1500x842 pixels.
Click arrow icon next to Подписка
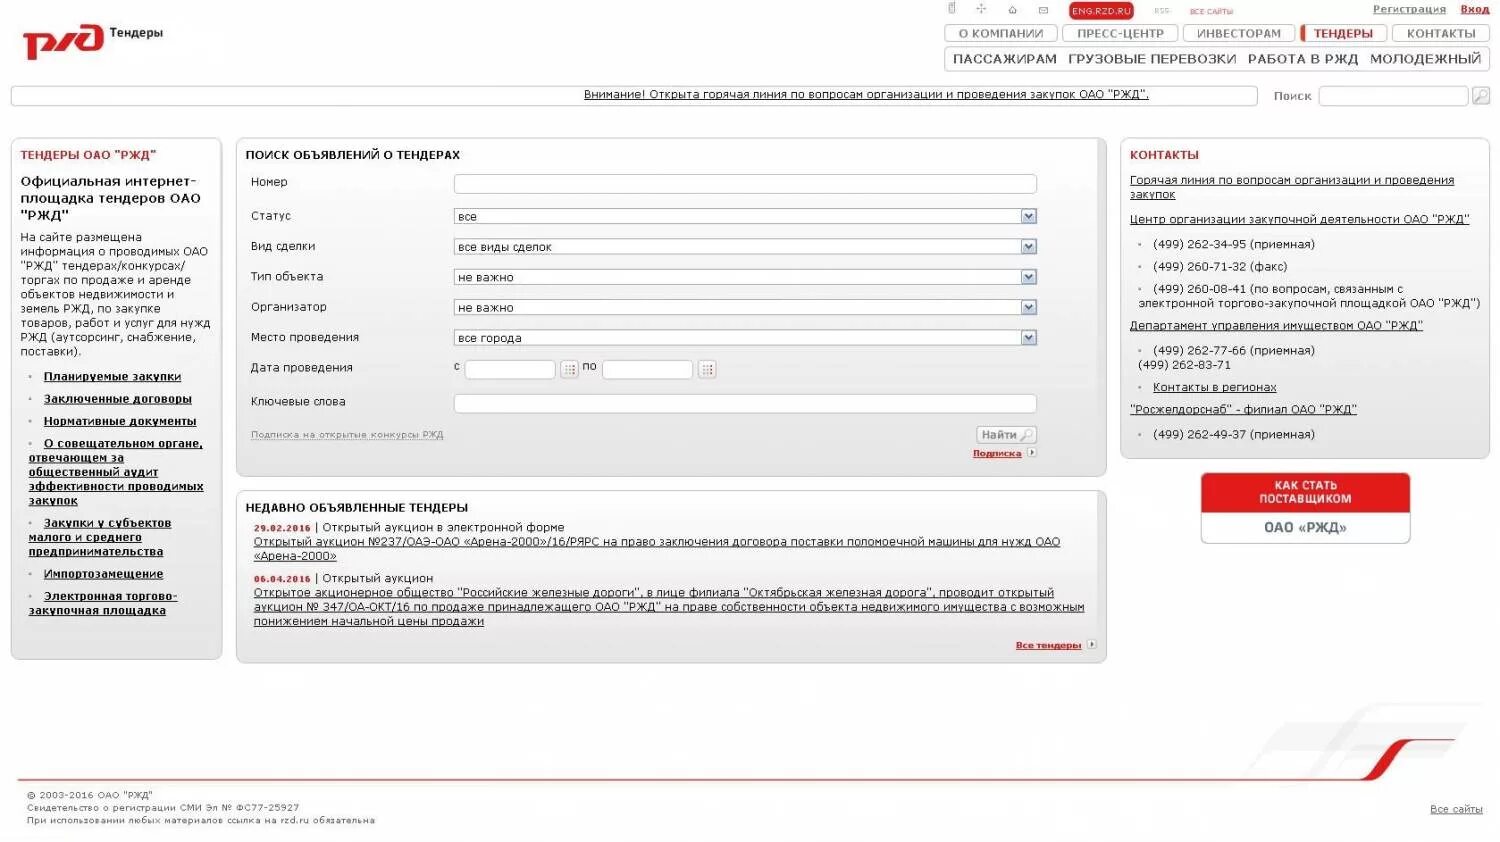pos(1032,453)
